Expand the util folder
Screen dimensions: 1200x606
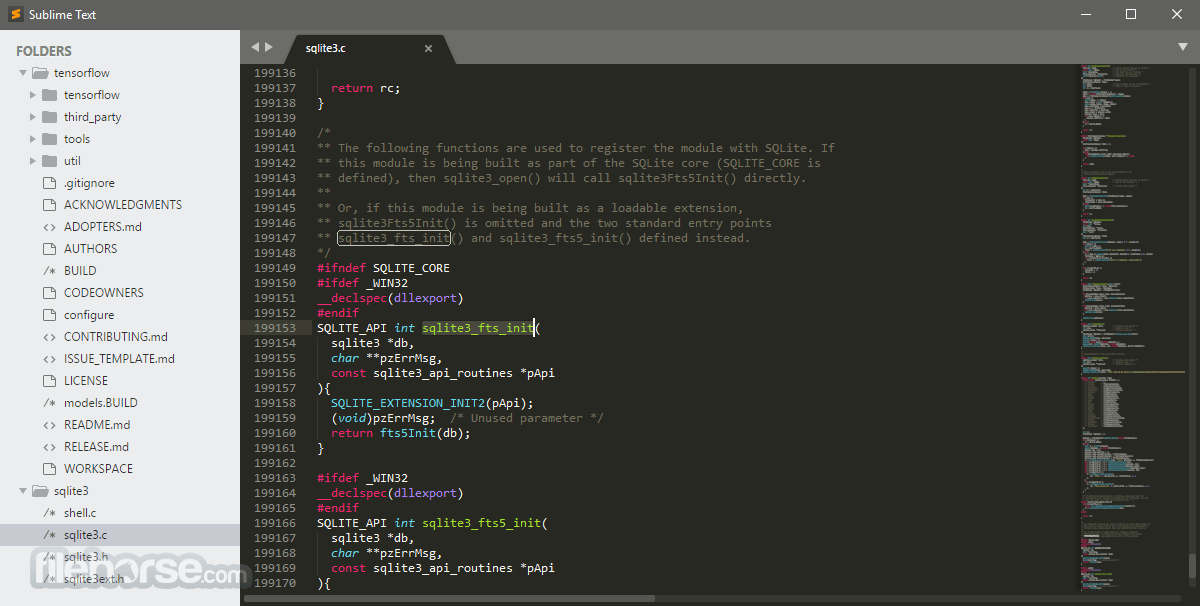point(33,161)
